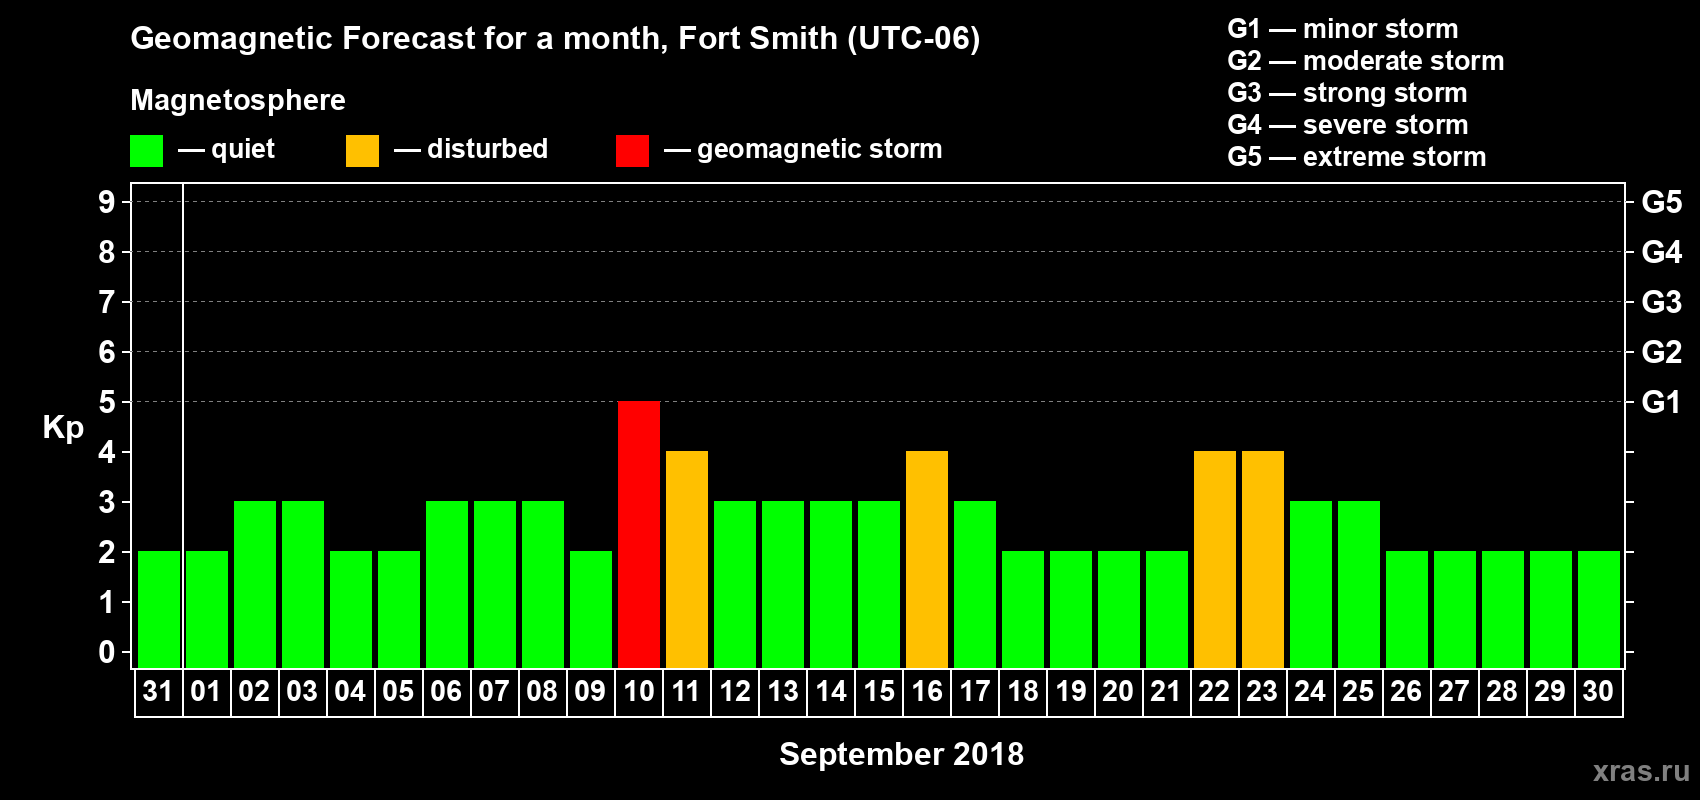Click the orange disturbed legend swatch
The height and width of the screenshot is (800, 1700).
pyautogui.click(x=362, y=151)
